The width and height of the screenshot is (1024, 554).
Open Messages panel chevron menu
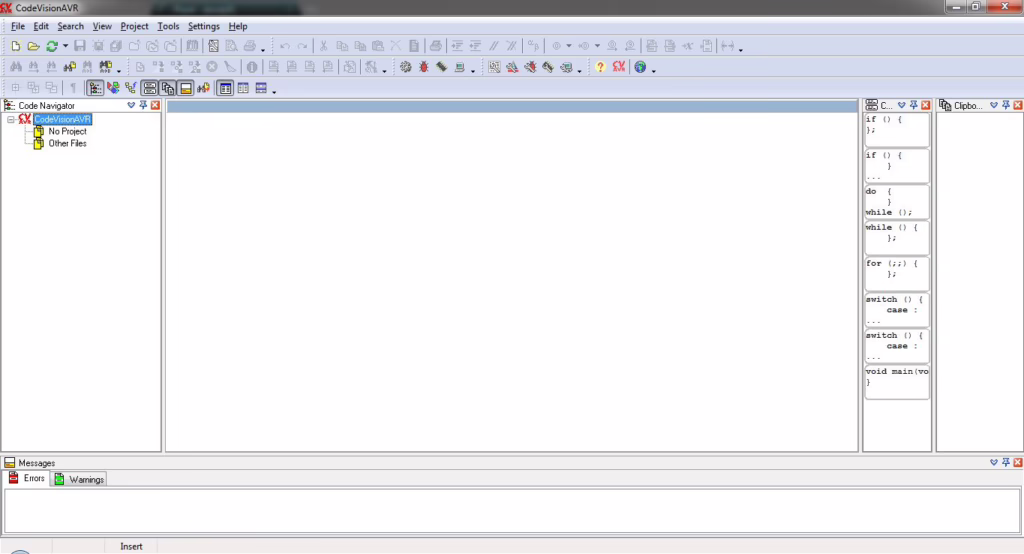coord(994,463)
